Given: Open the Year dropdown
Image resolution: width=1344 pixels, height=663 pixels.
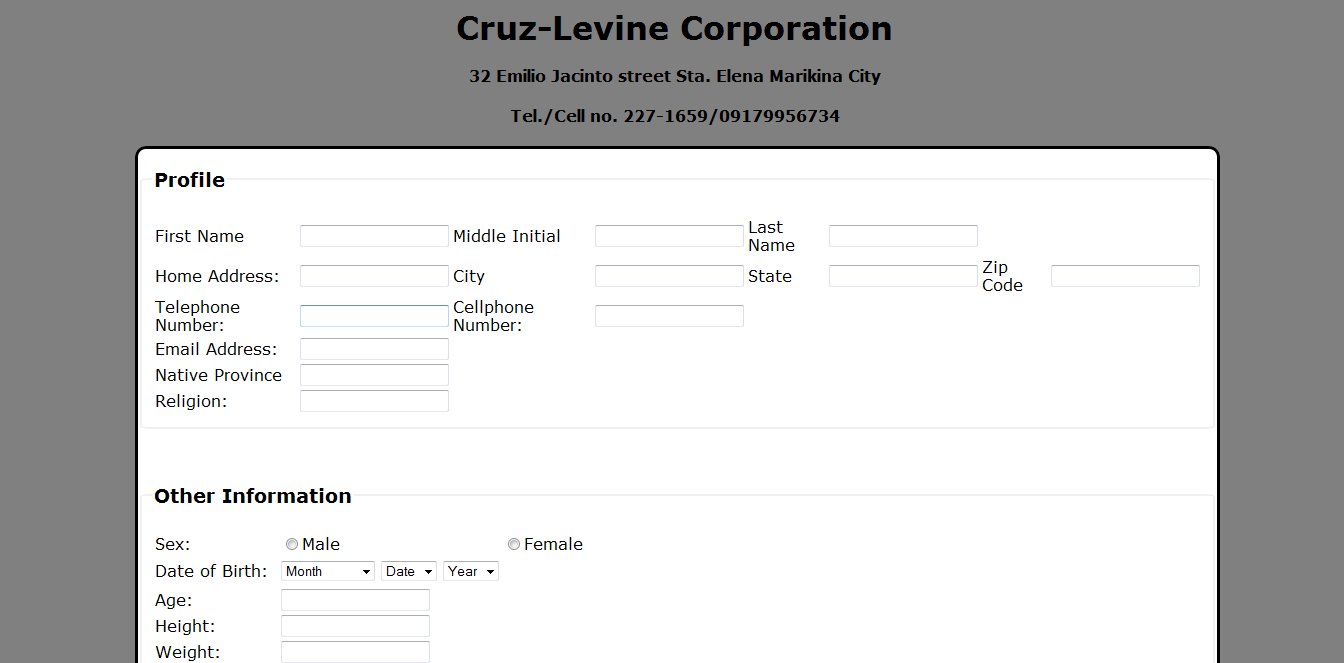Looking at the screenshot, I should (x=471, y=571).
